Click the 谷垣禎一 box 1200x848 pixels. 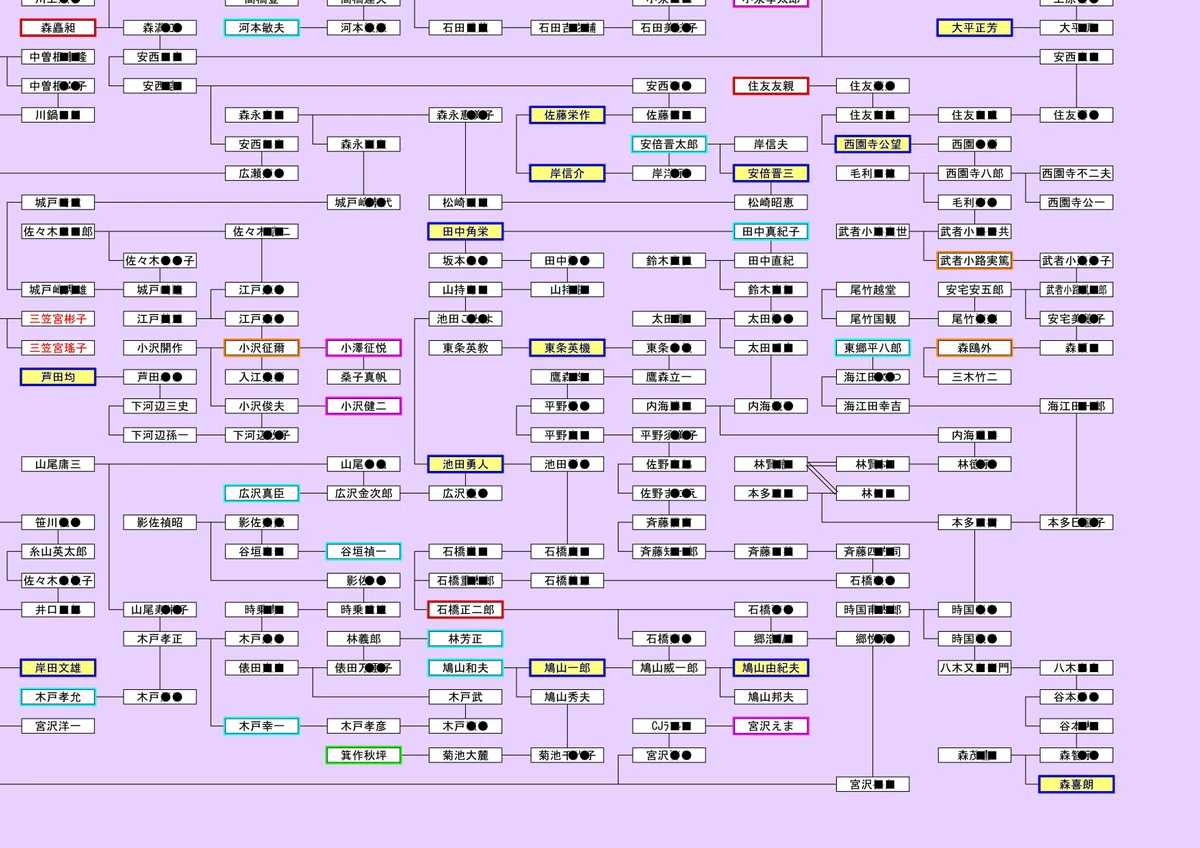pos(363,551)
